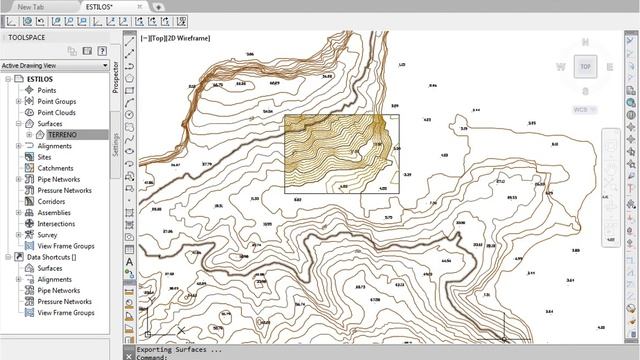
Task: Click the UCS icon at toolbar start
Action: [x=11, y=21]
